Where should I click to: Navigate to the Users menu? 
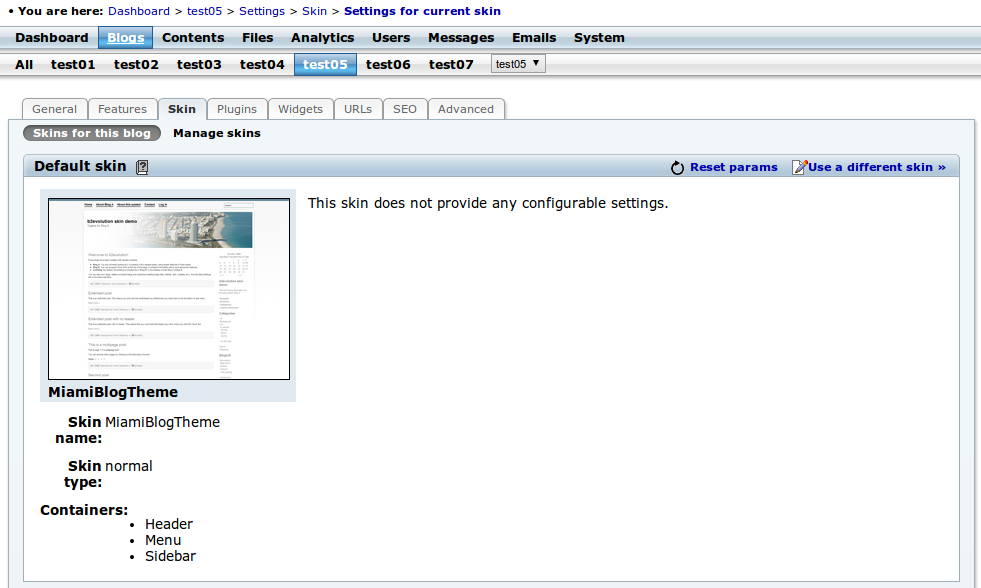(x=391, y=38)
